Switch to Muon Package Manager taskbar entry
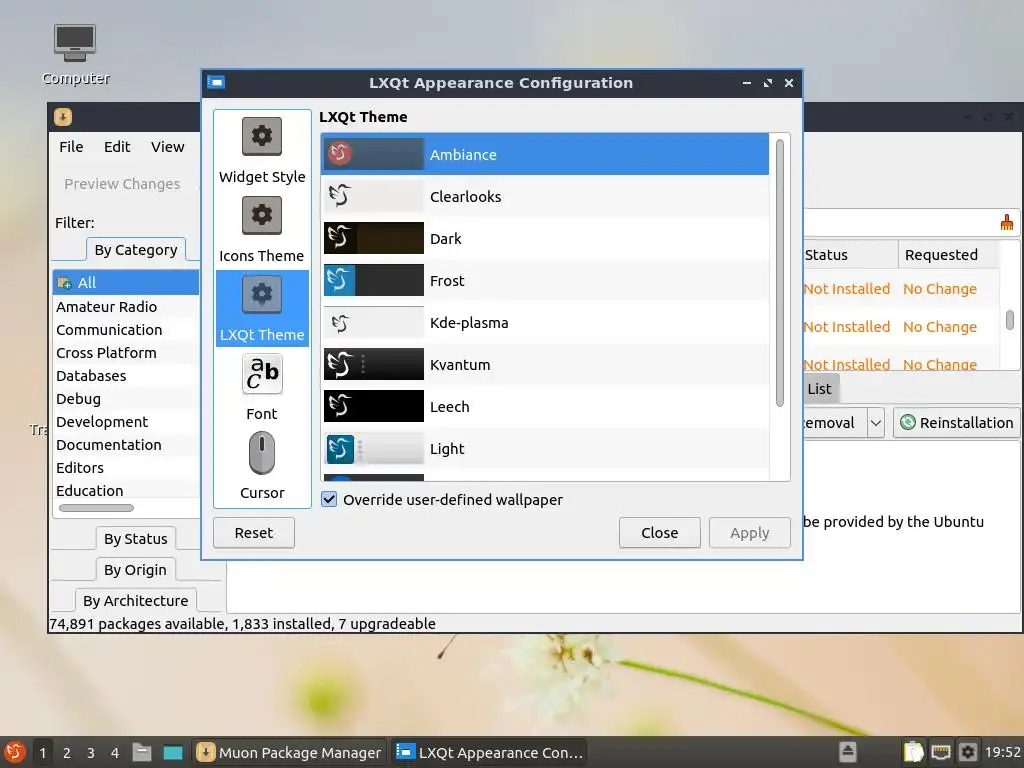The image size is (1024, 768). (x=289, y=752)
